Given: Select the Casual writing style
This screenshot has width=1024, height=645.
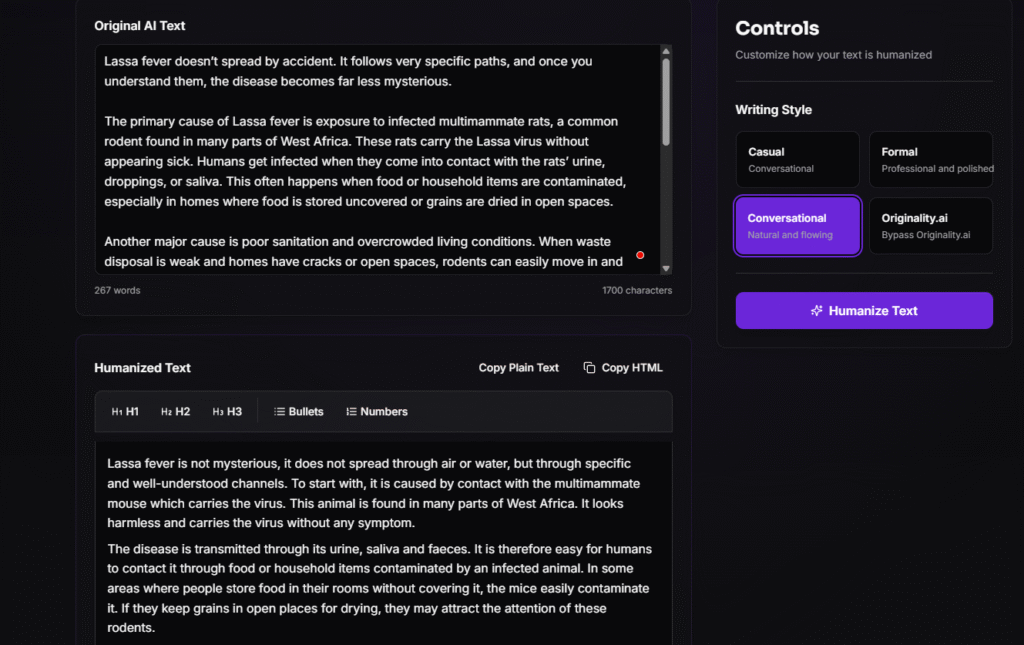Looking at the screenshot, I should [x=797, y=159].
